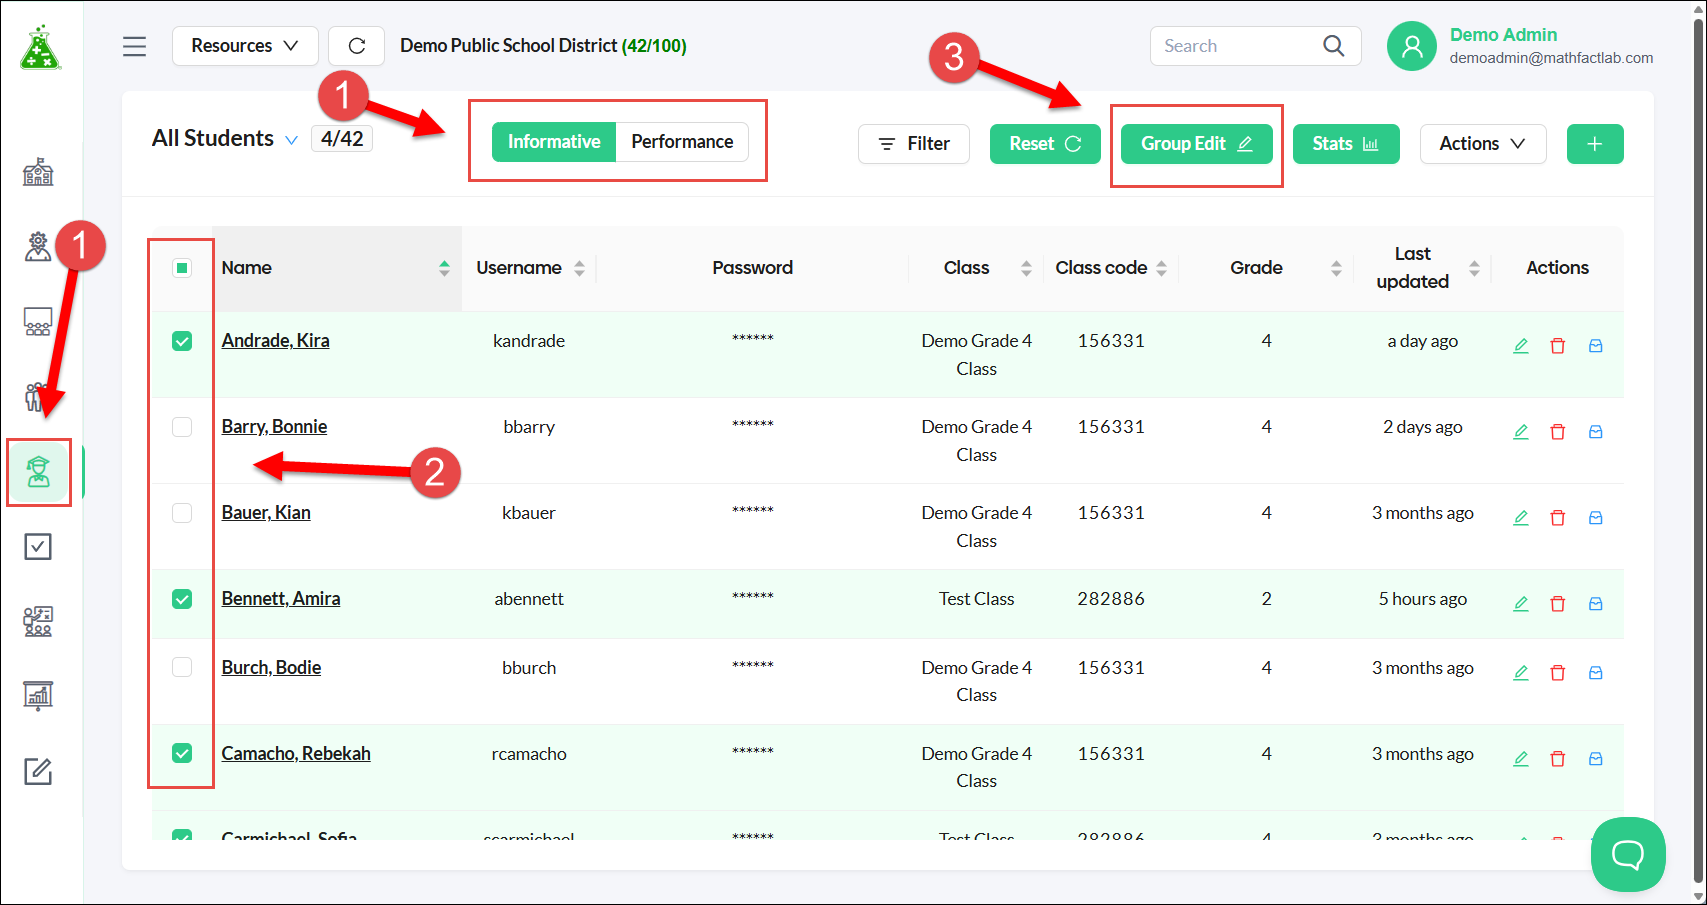This screenshot has width=1707, height=905.
Task: Uncheck the Camacho, Rebekah checkbox
Action: (x=182, y=753)
